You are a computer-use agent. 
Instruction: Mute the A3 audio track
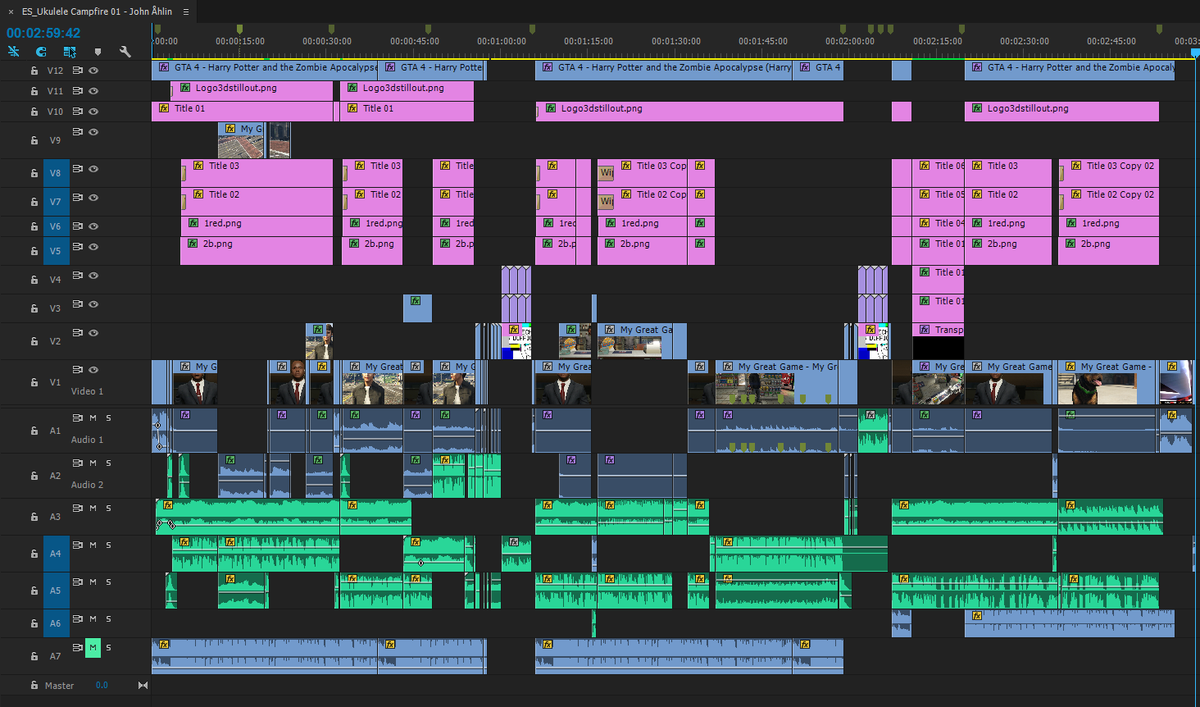click(91, 507)
